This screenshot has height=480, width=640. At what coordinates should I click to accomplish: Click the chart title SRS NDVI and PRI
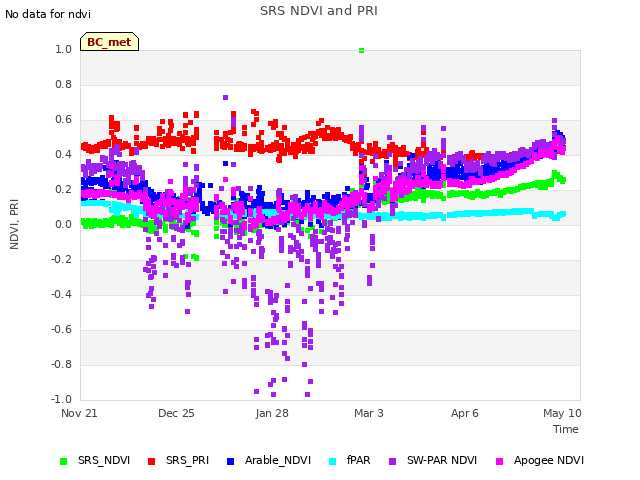coord(319,11)
